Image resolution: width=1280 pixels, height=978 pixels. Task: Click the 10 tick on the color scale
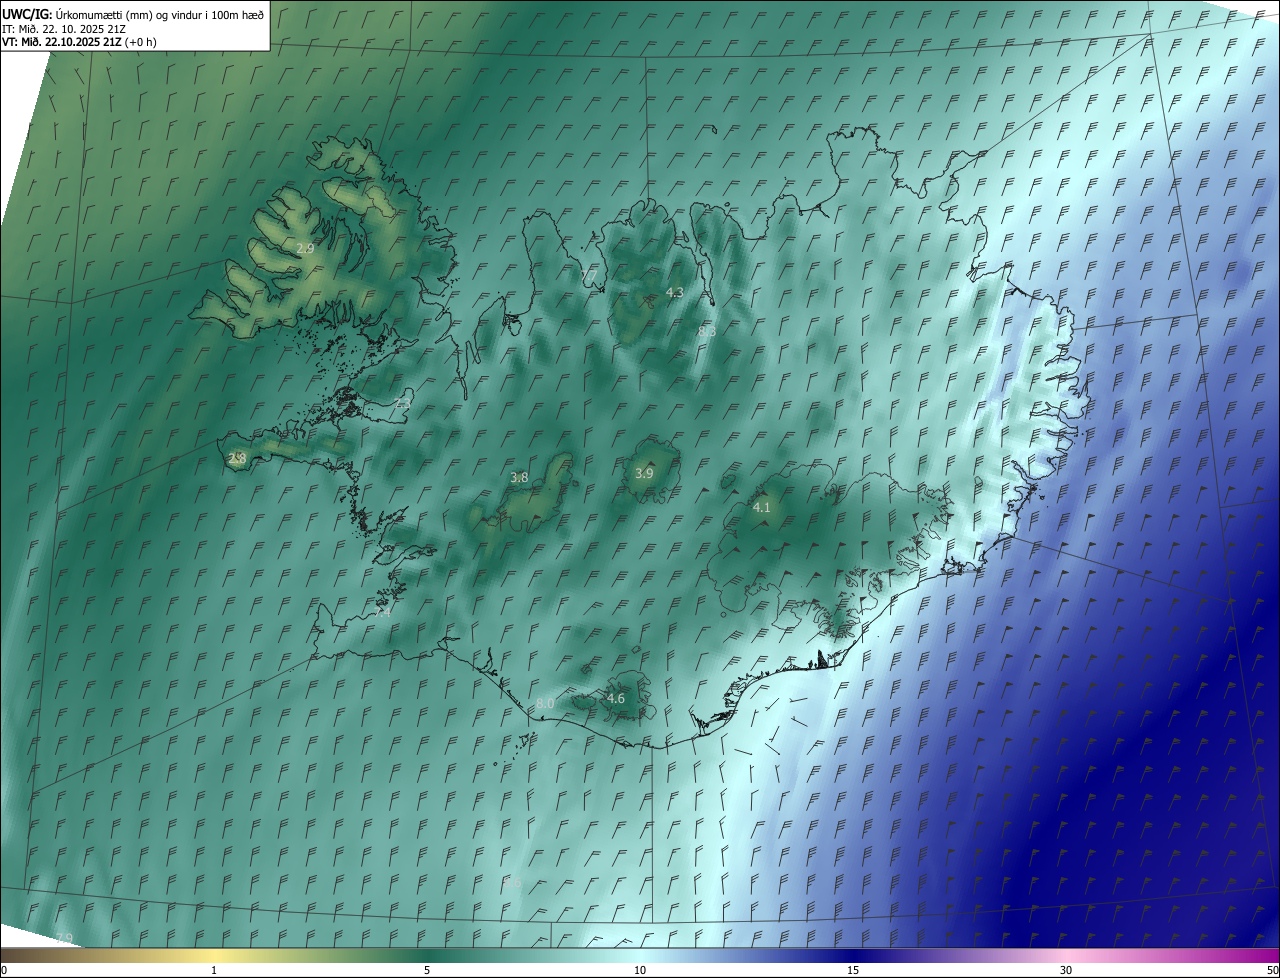pos(640,970)
